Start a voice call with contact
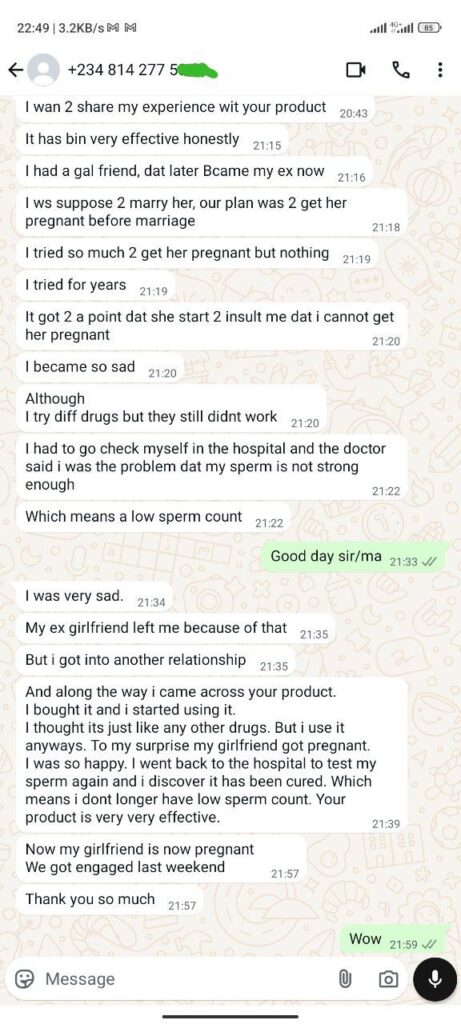Screen dimensions: 461x1024 coord(400,69)
